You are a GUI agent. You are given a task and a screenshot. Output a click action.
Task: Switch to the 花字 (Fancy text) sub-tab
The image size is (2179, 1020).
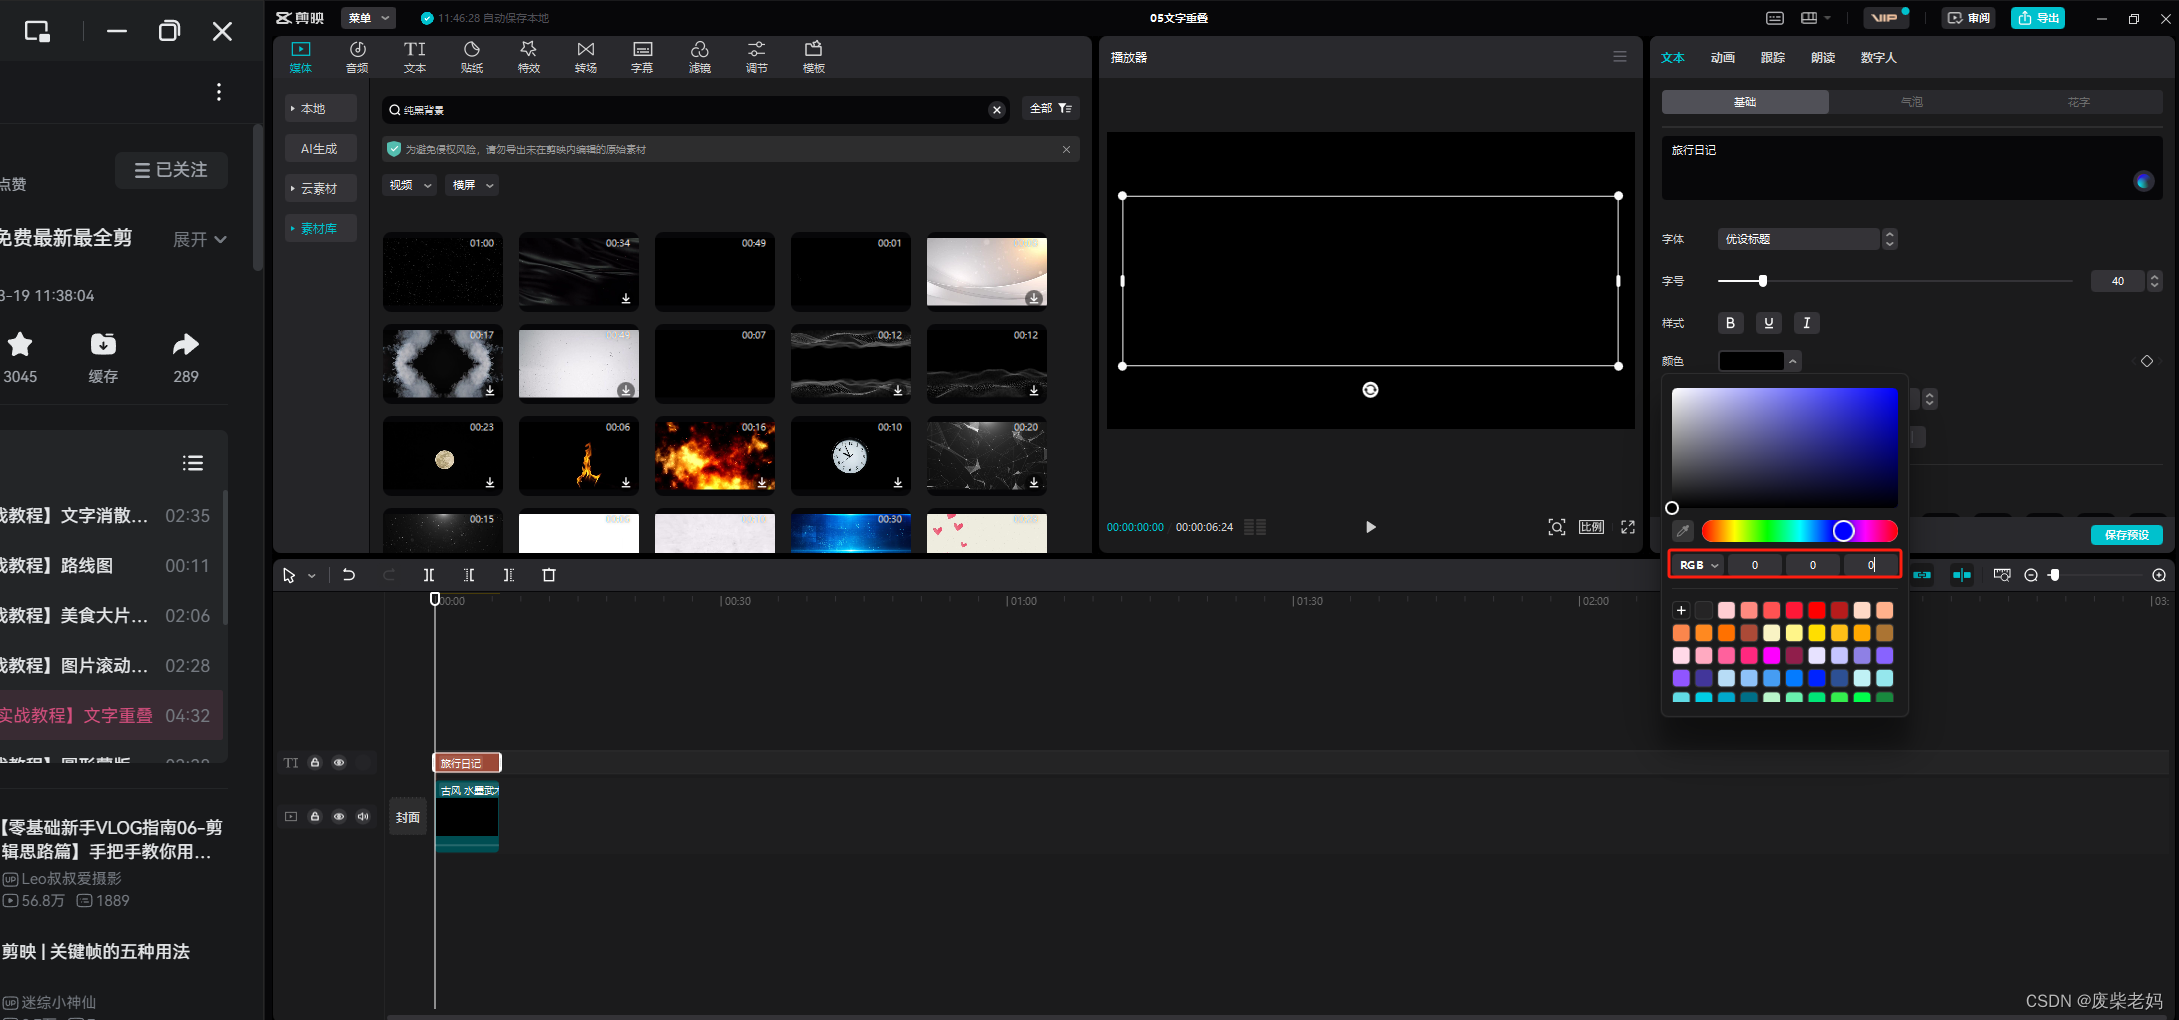click(2079, 102)
